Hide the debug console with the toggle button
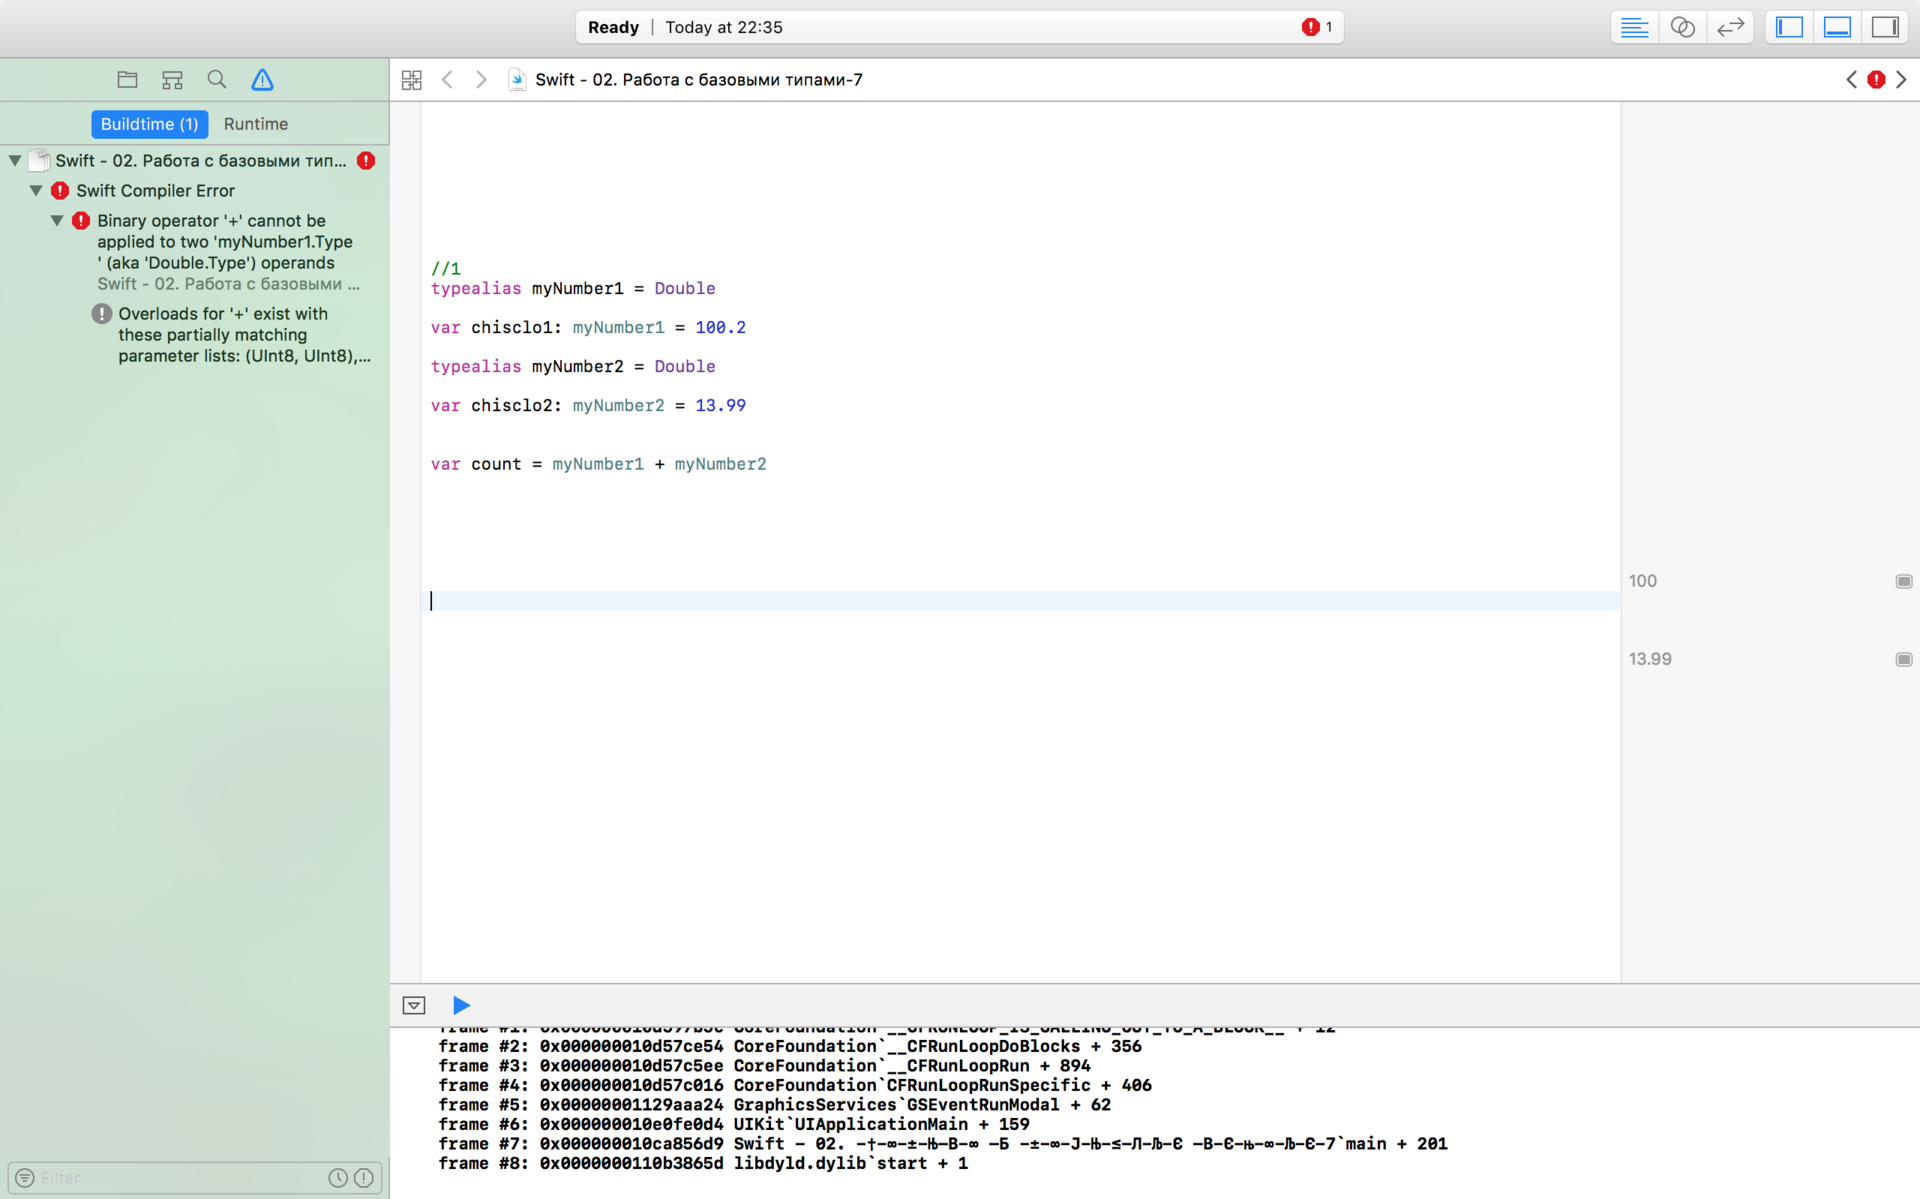The image size is (1920, 1199). 414,1006
